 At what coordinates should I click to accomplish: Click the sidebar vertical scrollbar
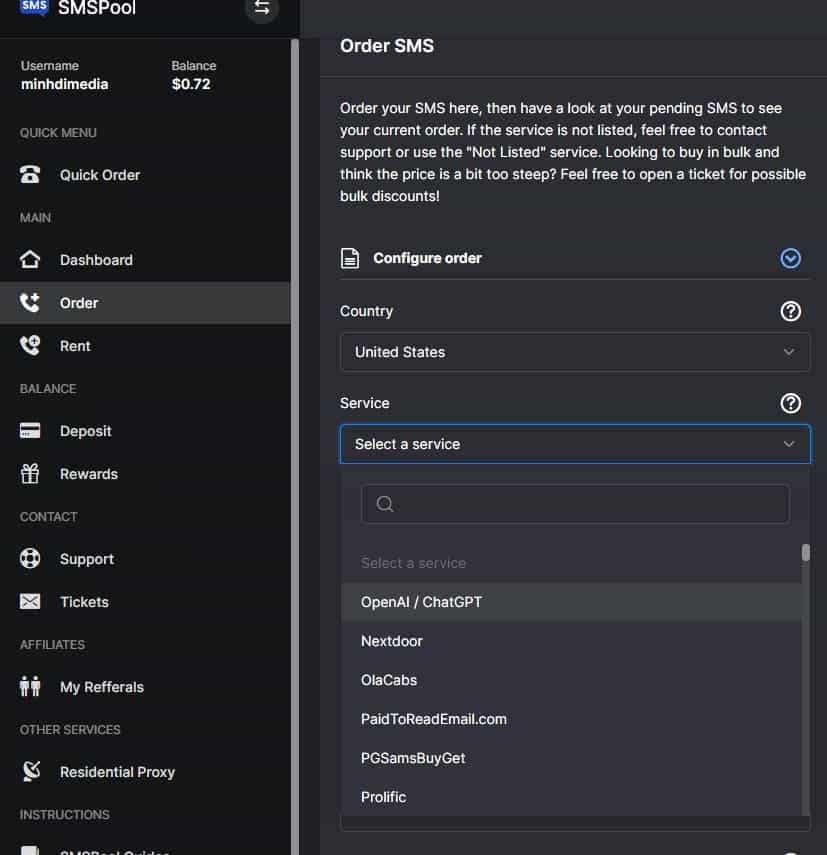(x=295, y=447)
